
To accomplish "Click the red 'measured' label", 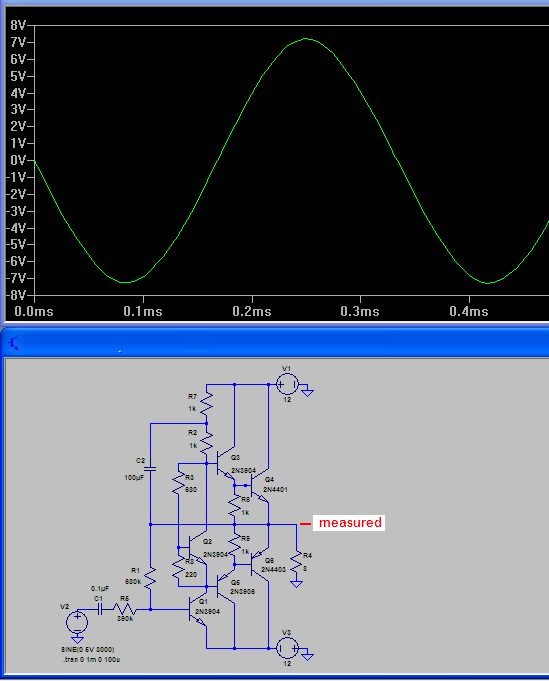I will click(x=350, y=522).
